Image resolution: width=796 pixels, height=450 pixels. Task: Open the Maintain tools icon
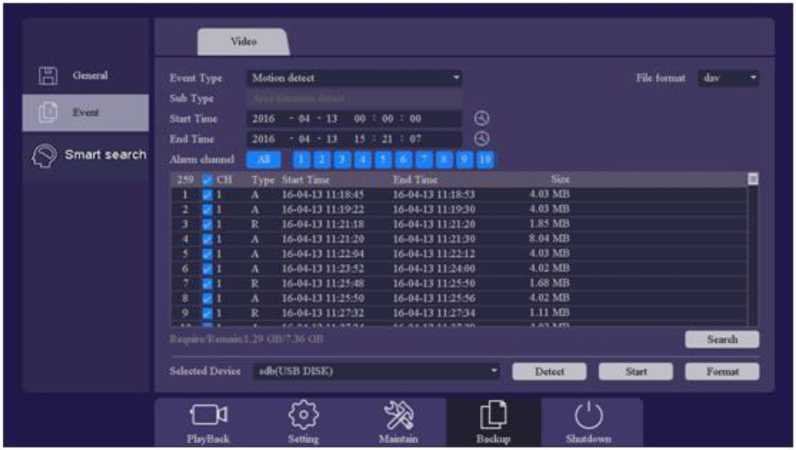(x=398, y=415)
